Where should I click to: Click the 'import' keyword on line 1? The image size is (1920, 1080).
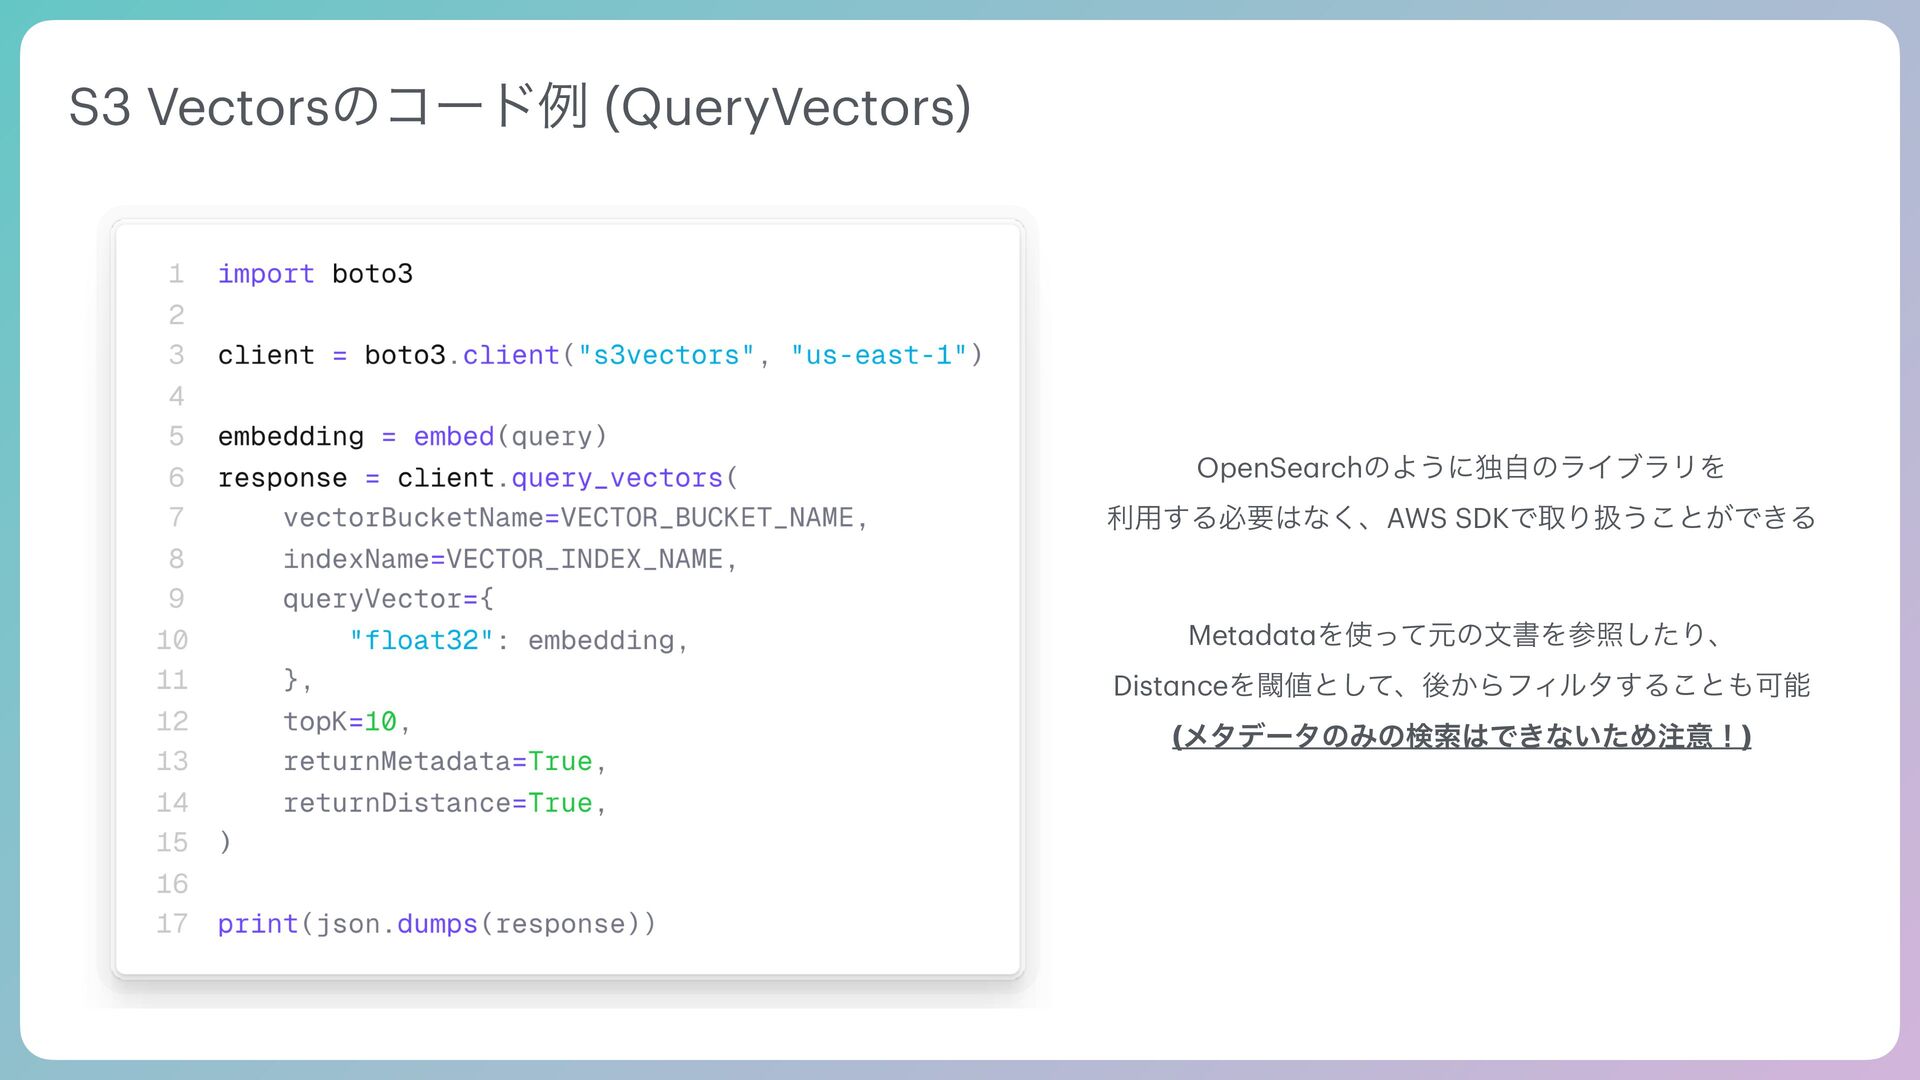tap(266, 274)
